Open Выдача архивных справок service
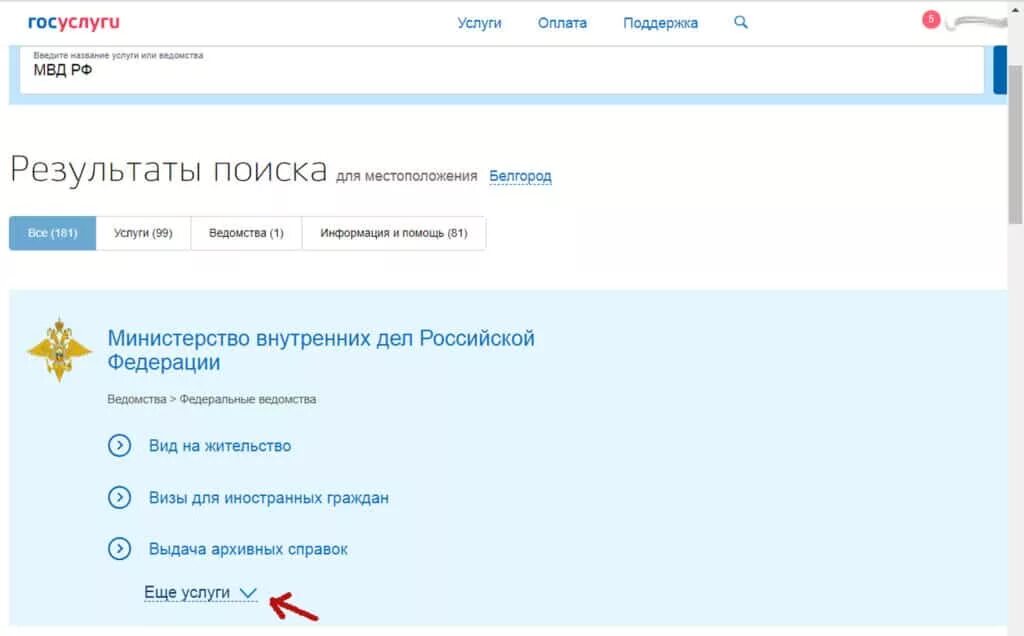 pyautogui.click(x=248, y=549)
